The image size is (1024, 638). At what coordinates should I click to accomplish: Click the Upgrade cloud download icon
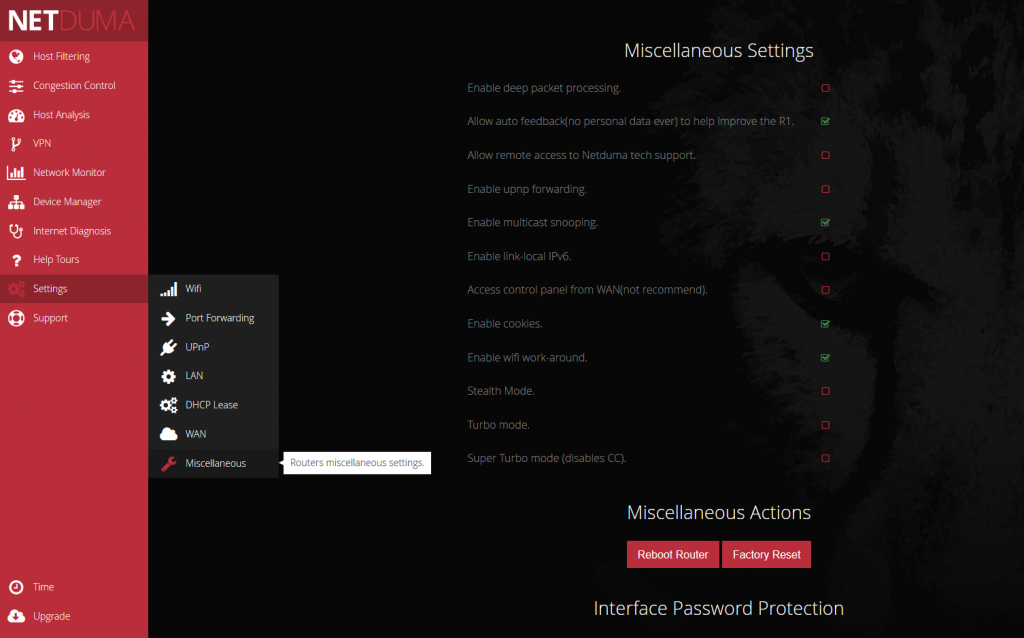click(16, 616)
